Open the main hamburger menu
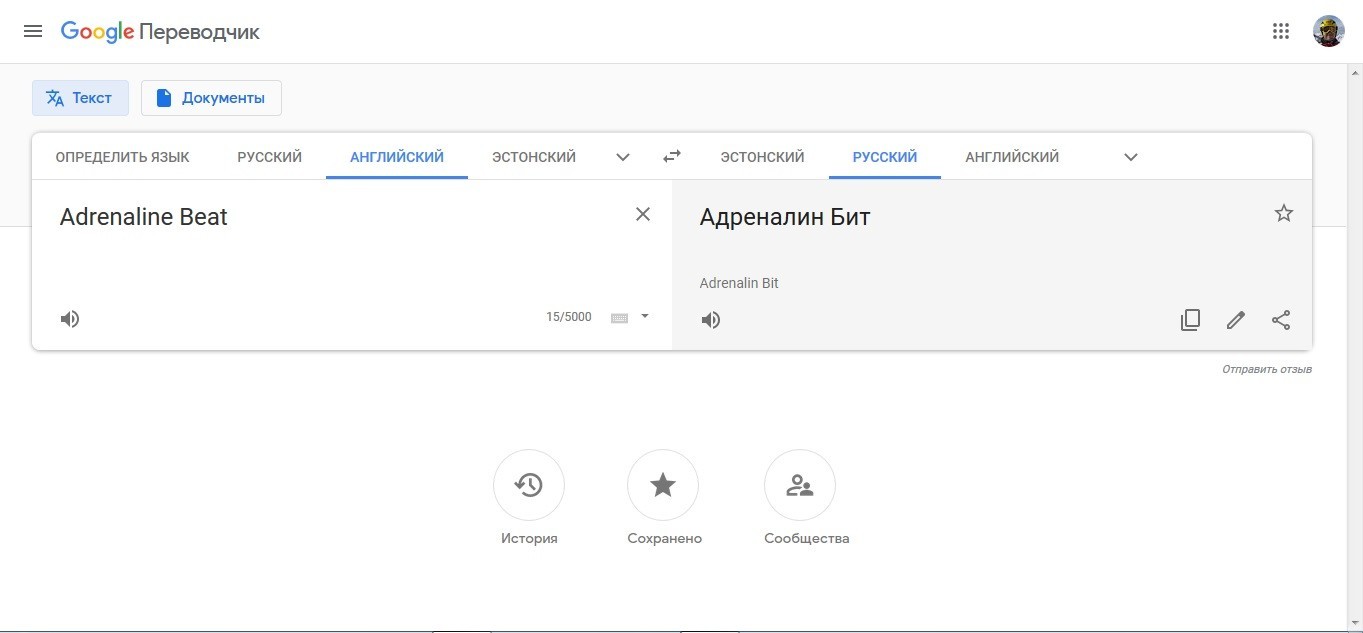 33,31
